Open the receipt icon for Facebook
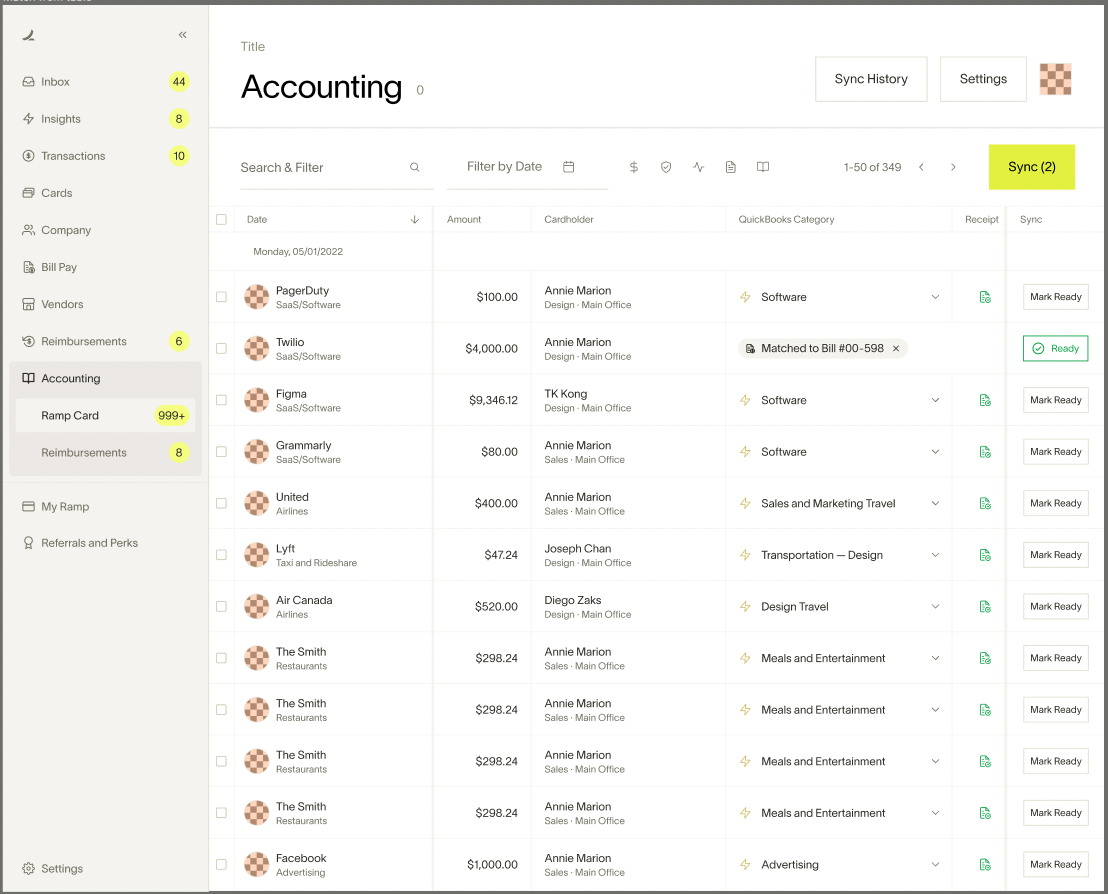The image size is (1108, 894). tap(984, 864)
